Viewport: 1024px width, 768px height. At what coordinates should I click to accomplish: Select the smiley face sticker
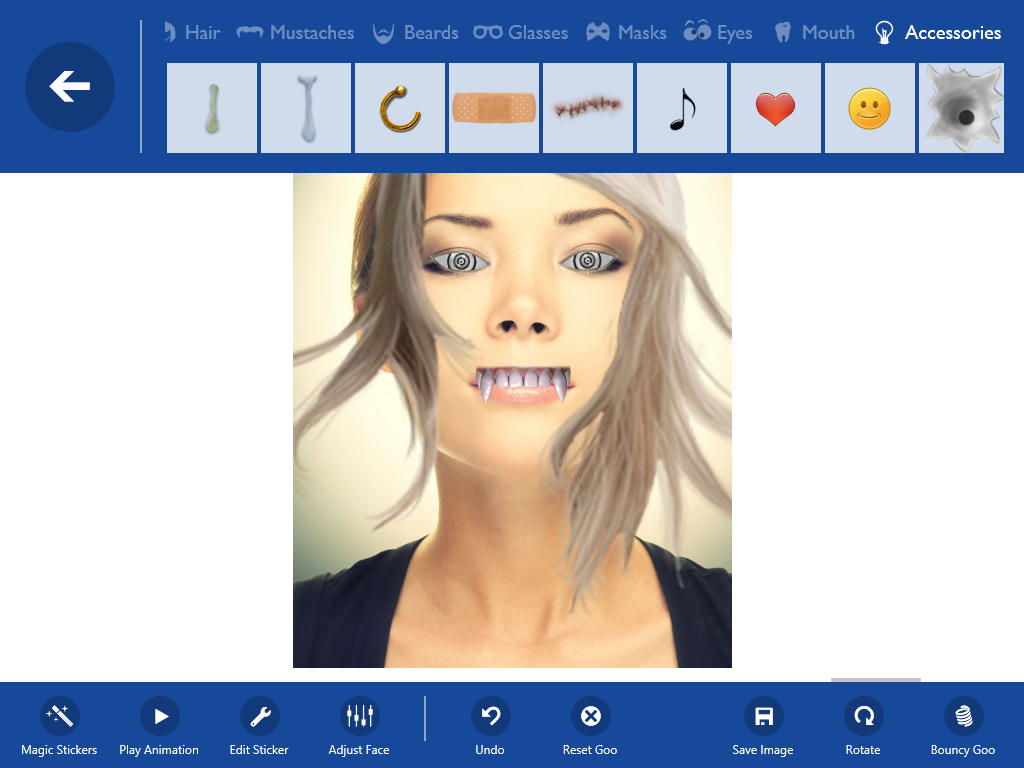tap(869, 108)
